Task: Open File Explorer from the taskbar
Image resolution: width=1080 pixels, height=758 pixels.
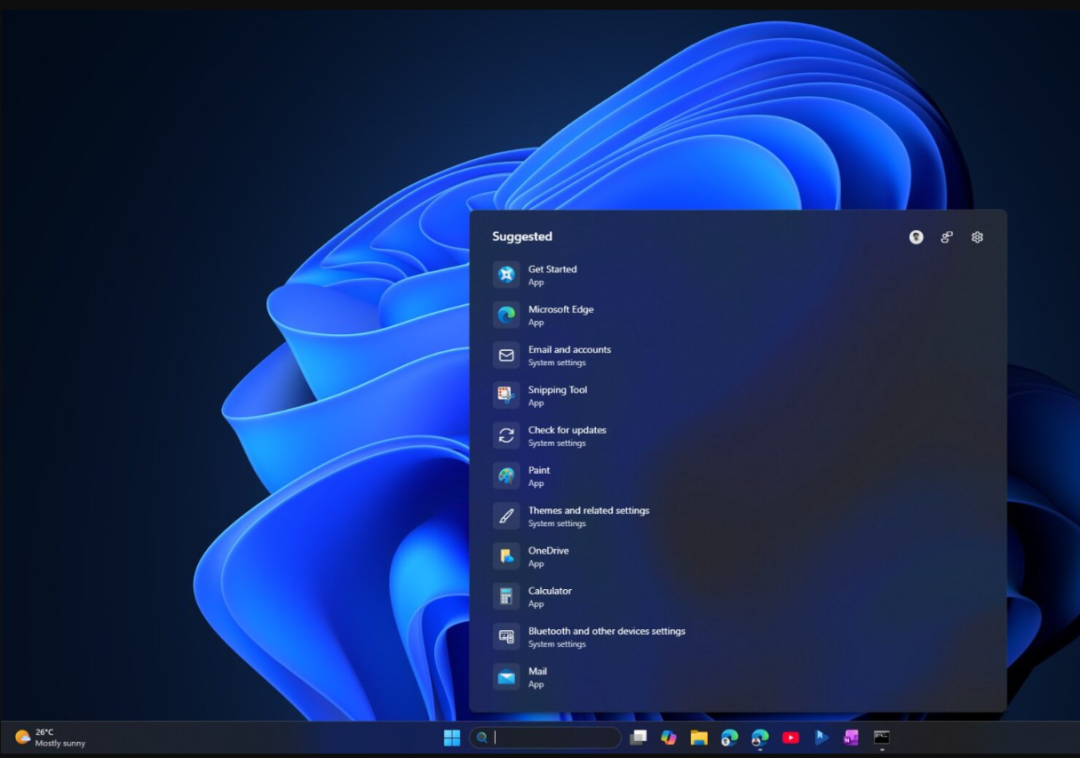Action: [699, 737]
